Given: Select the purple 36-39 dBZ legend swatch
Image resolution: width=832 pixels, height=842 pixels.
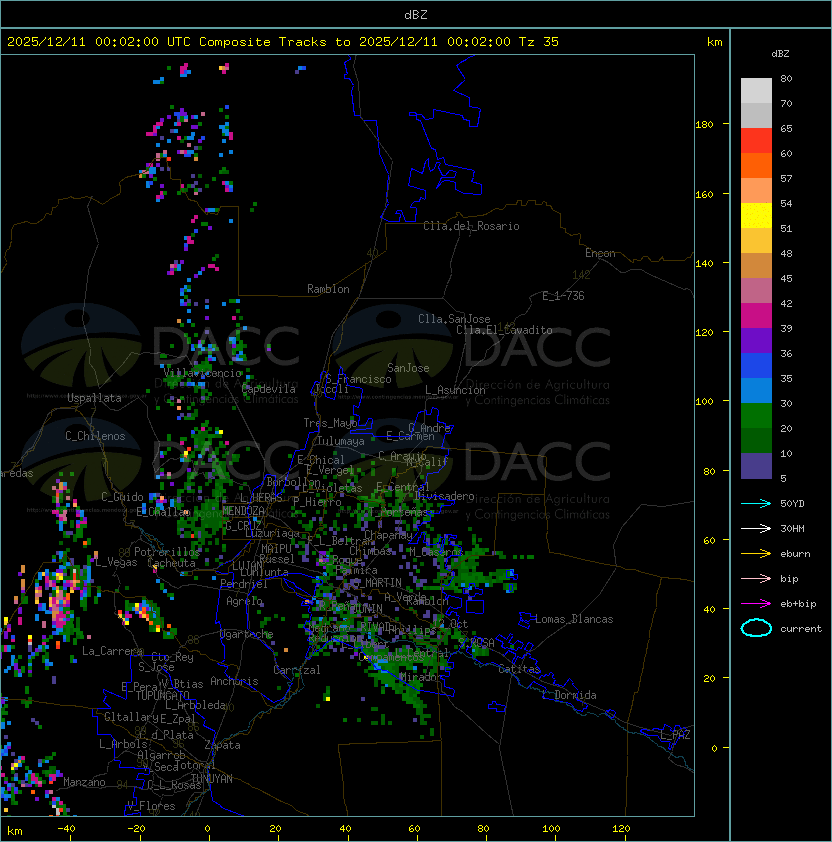Looking at the screenshot, I should pyautogui.click(x=756, y=340).
